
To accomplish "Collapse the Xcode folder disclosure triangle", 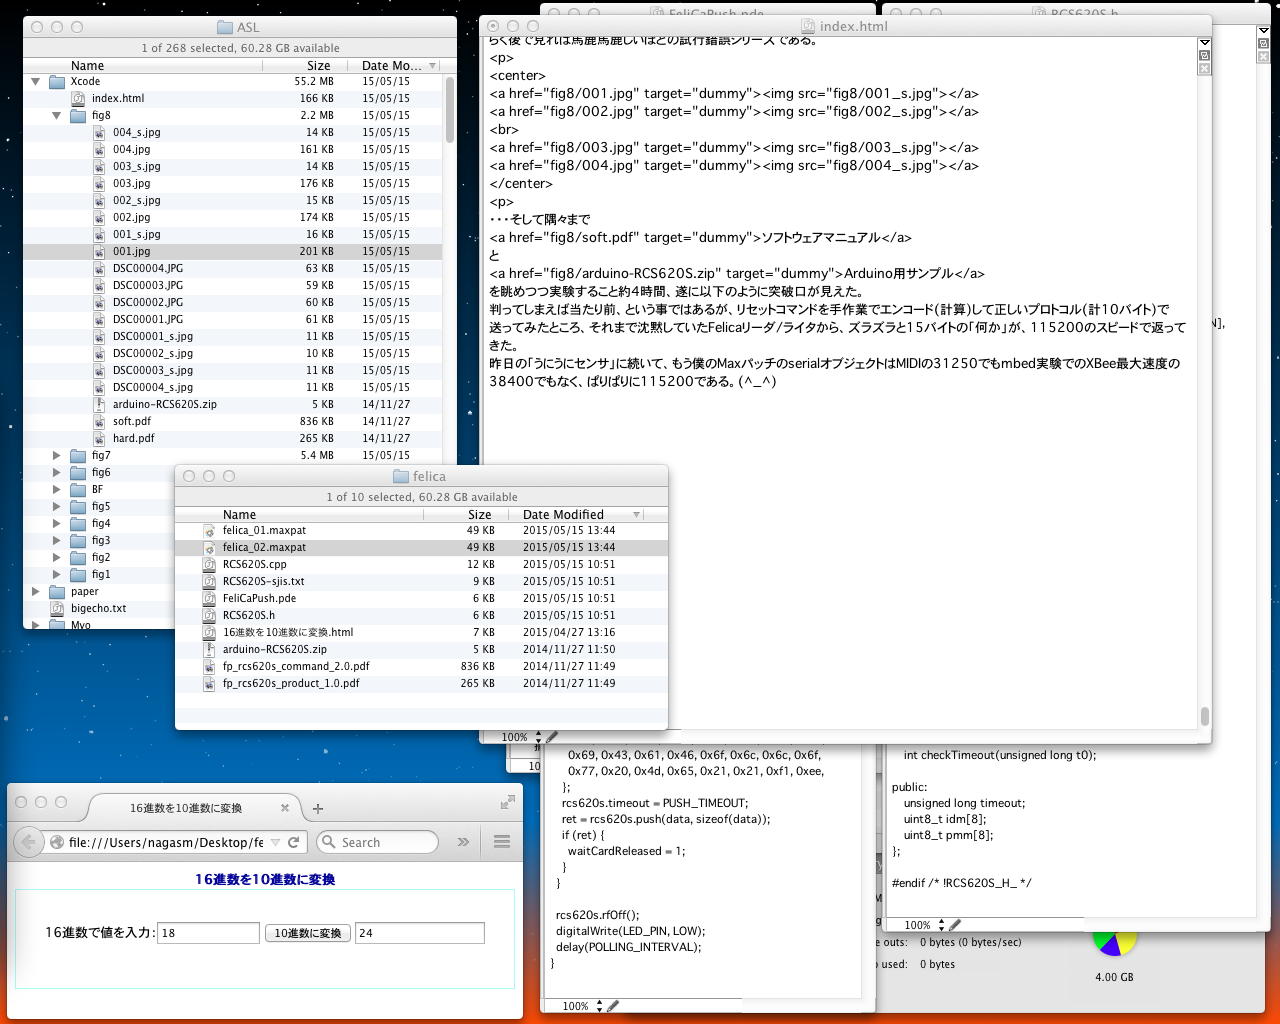I will click(x=36, y=82).
